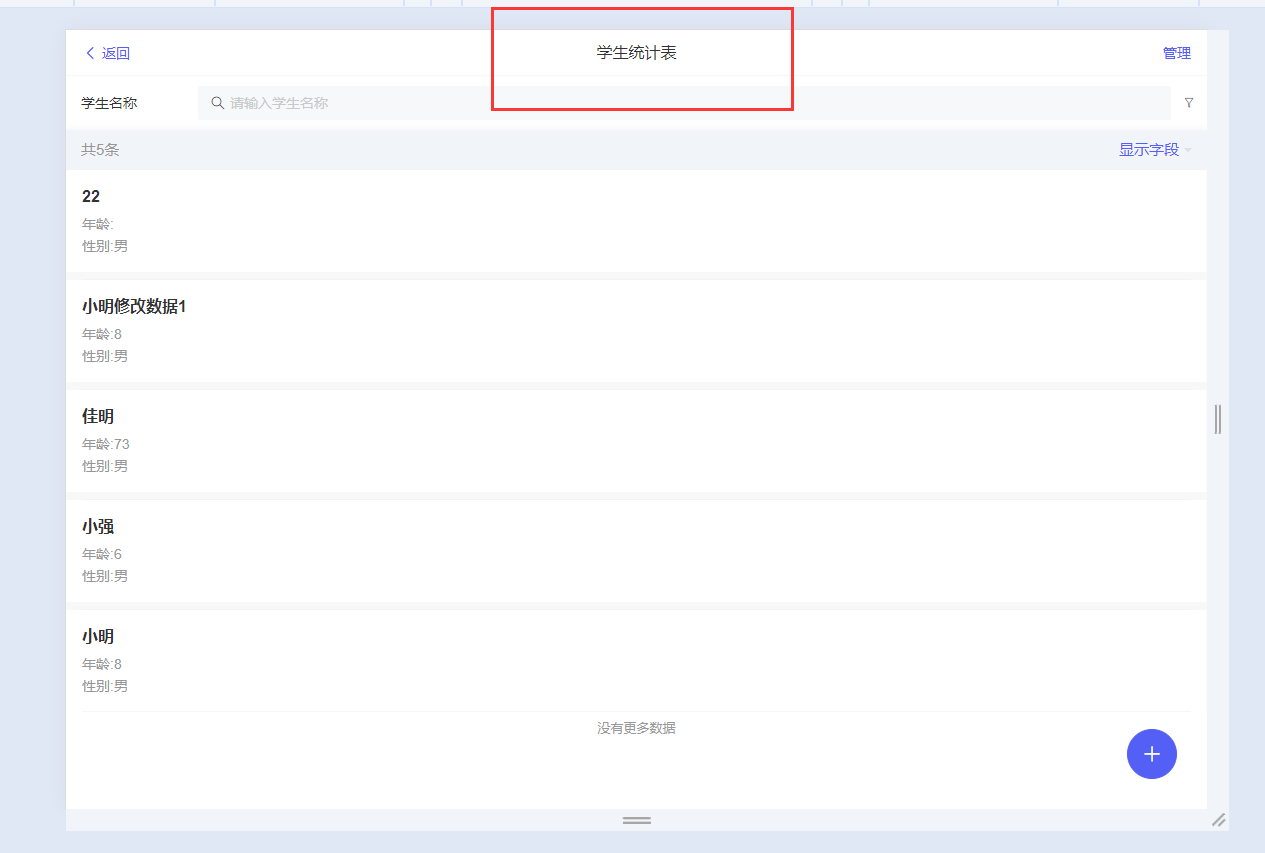Screen dimensions: 1265x853
Task: Click the 返回 back text
Action: click(116, 53)
